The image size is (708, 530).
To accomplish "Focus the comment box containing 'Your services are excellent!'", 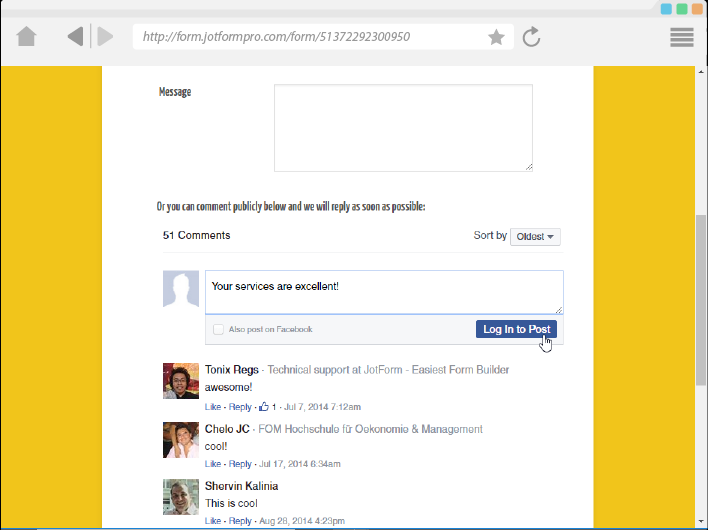I will (384, 292).
